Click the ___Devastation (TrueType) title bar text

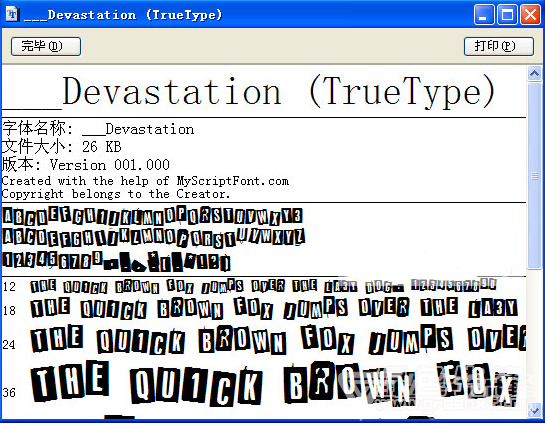click(123, 15)
